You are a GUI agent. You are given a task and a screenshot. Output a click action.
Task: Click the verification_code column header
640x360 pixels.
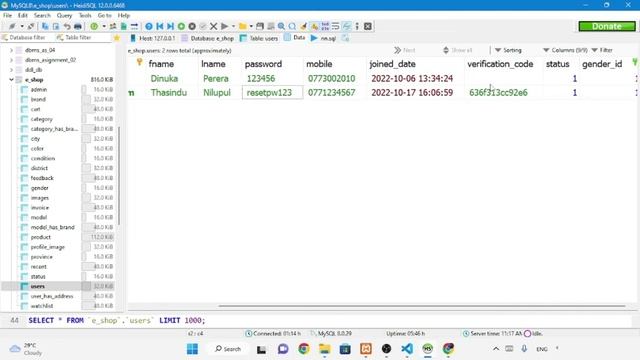point(503,64)
